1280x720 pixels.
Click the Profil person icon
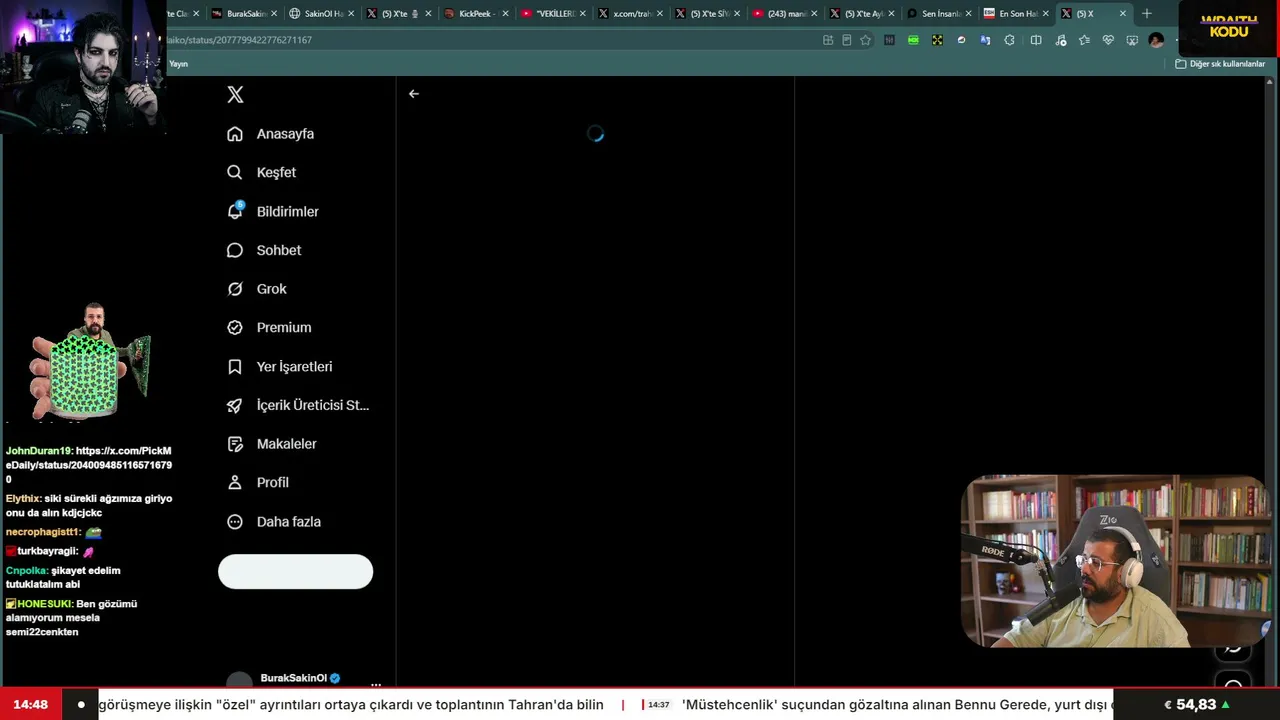click(235, 482)
